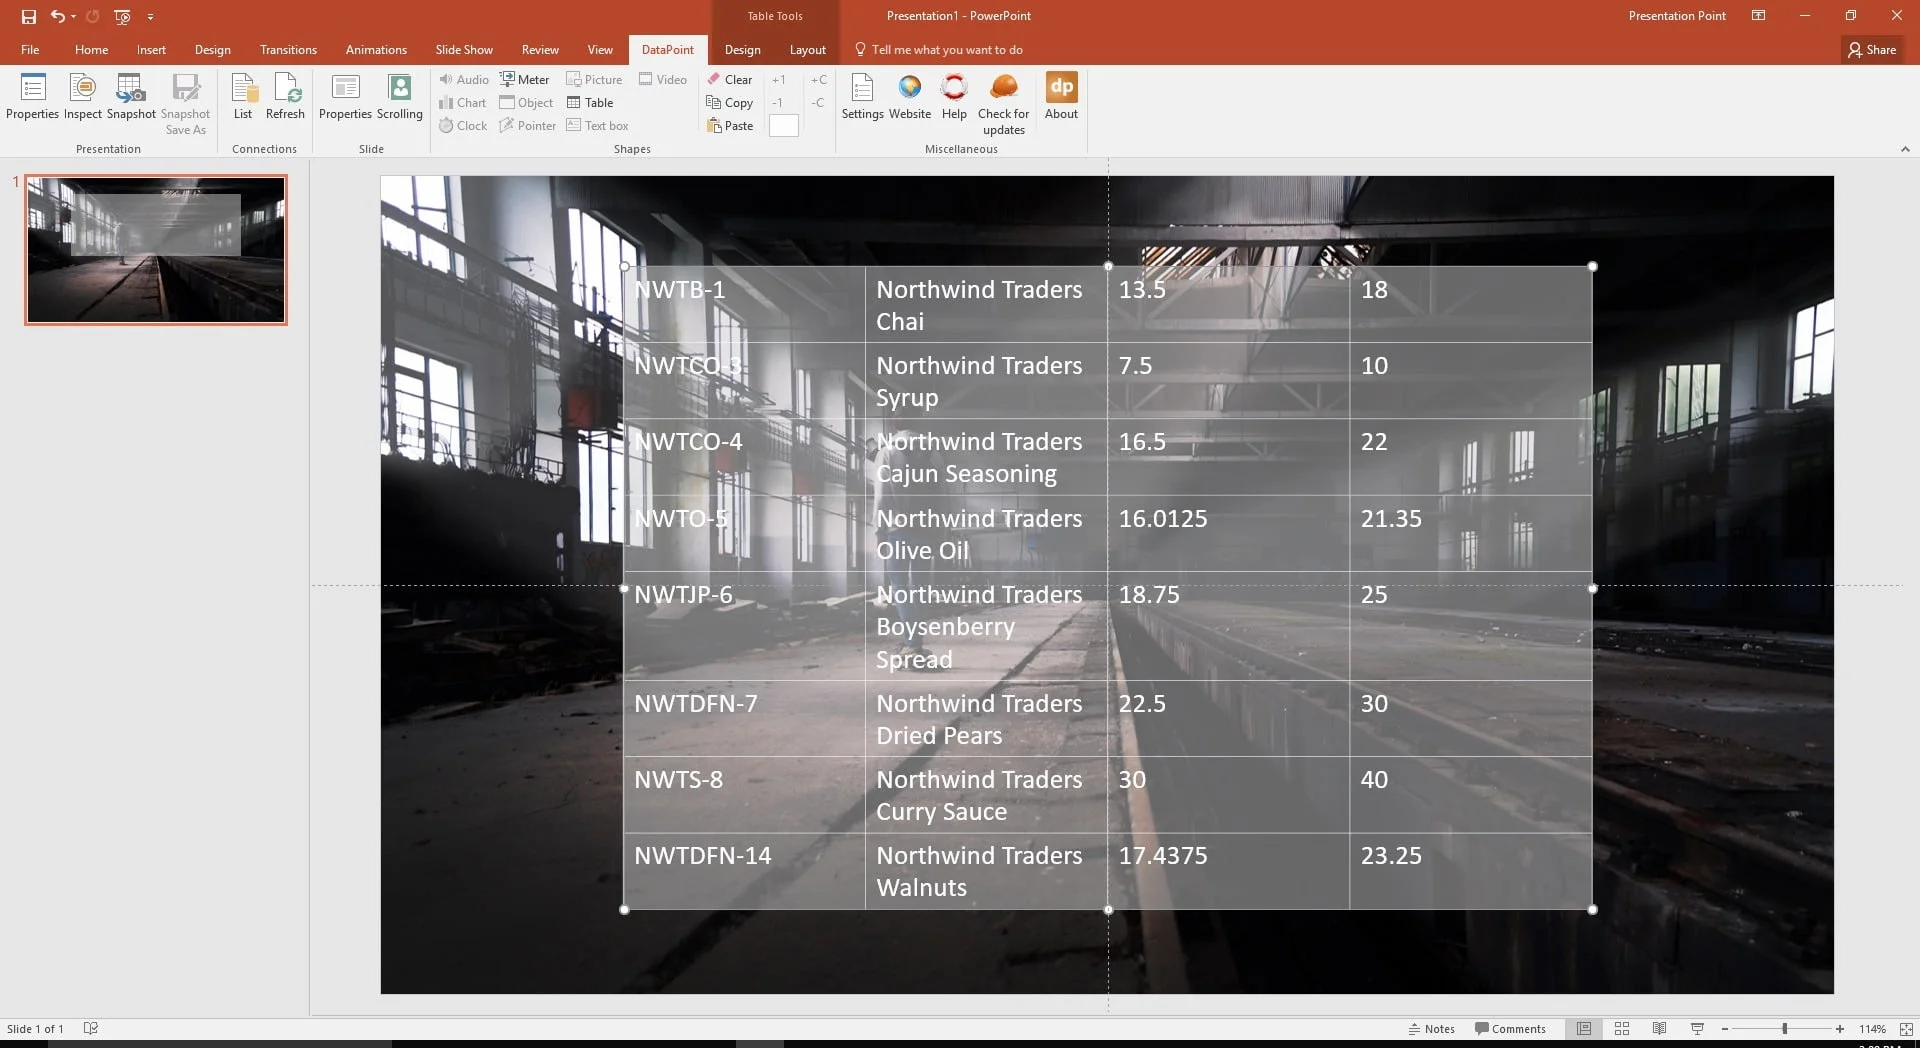The image size is (1920, 1048).
Task: Click the Copy button
Action: [730, 102]
